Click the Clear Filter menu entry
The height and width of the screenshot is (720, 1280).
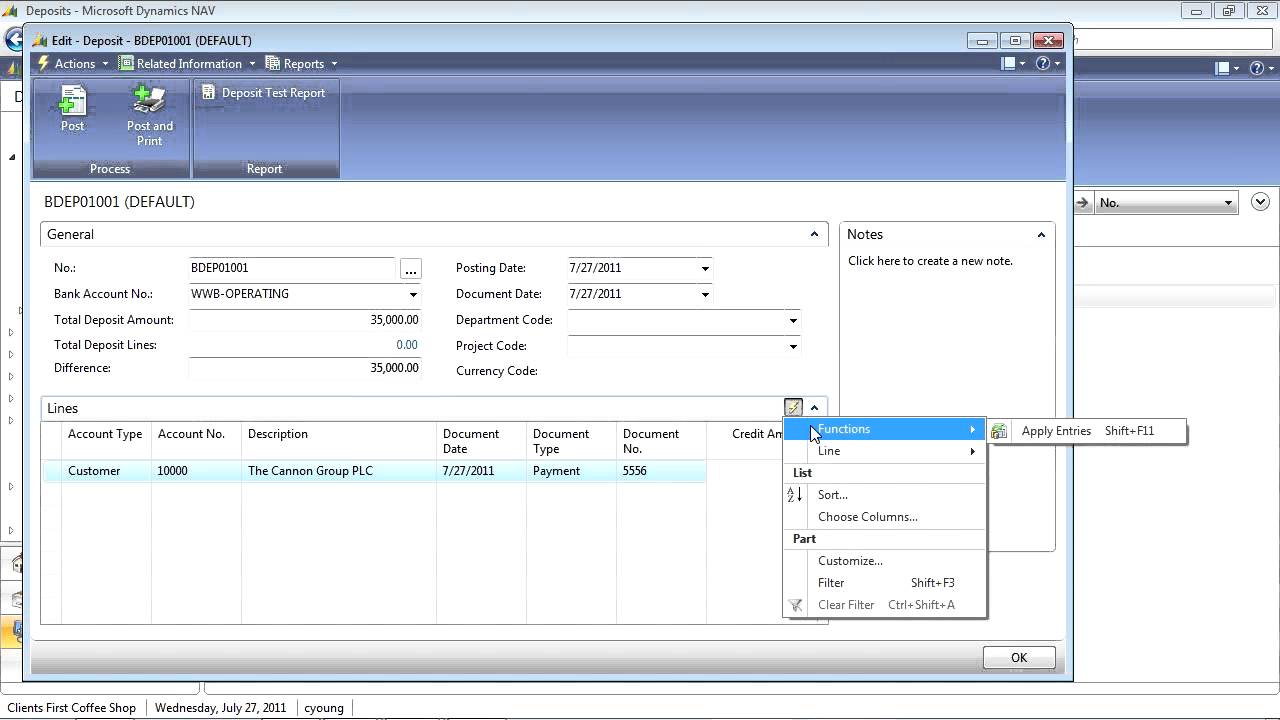point(884,605)
